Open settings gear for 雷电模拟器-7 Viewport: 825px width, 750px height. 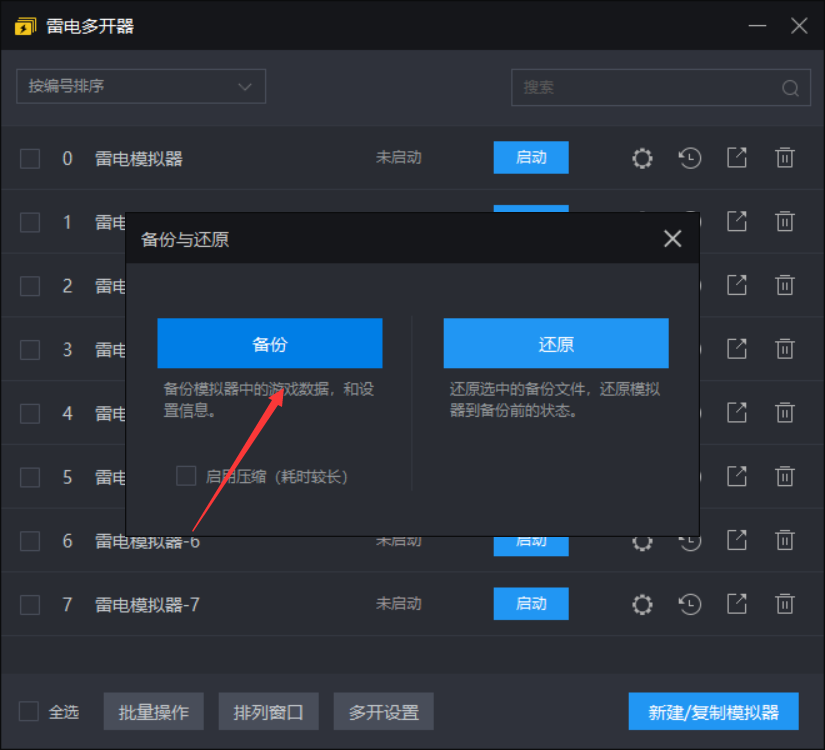642,604
